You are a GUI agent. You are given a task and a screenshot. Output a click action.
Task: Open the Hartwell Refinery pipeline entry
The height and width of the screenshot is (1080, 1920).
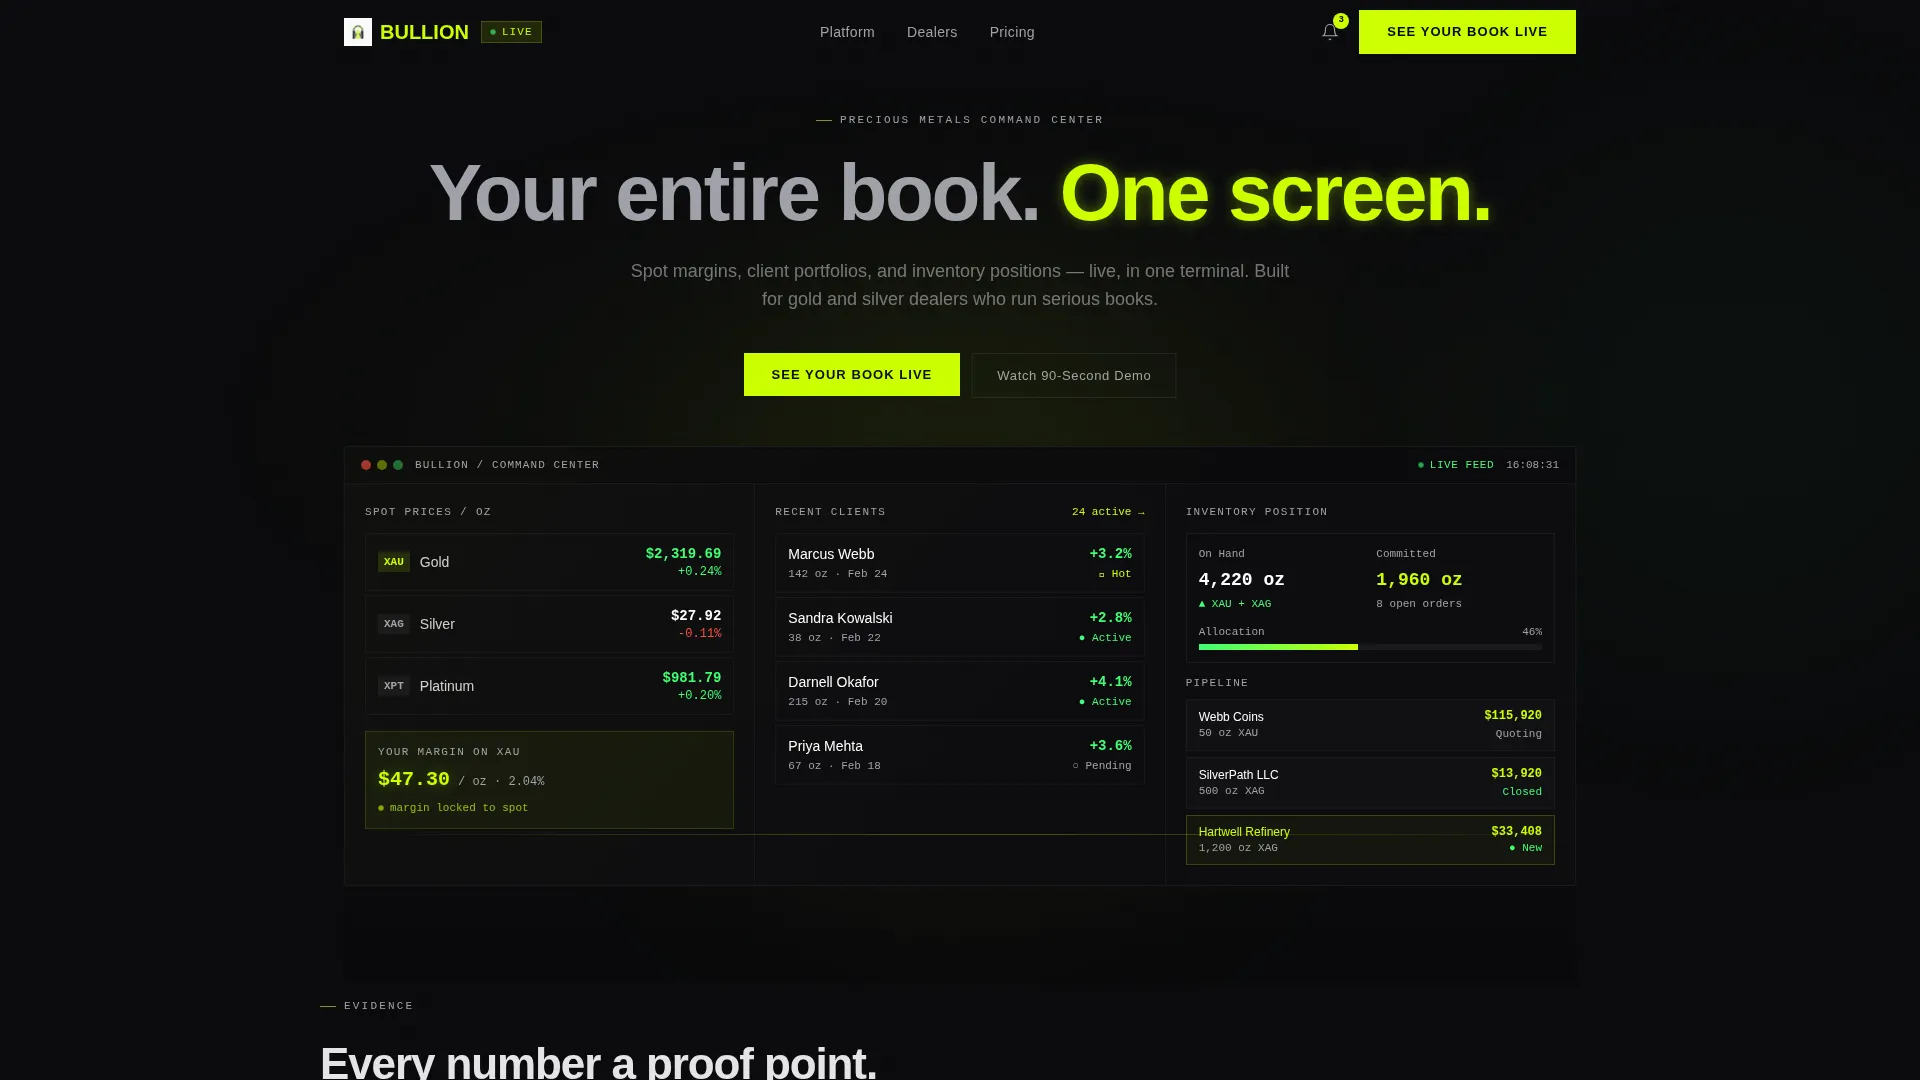[1370, 840]
